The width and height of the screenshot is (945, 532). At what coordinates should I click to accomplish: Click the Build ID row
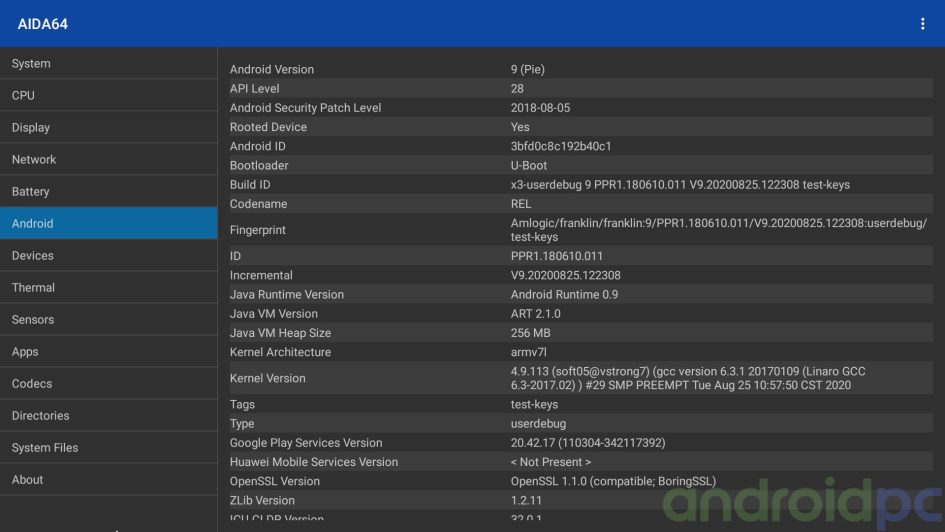(581, 185)
